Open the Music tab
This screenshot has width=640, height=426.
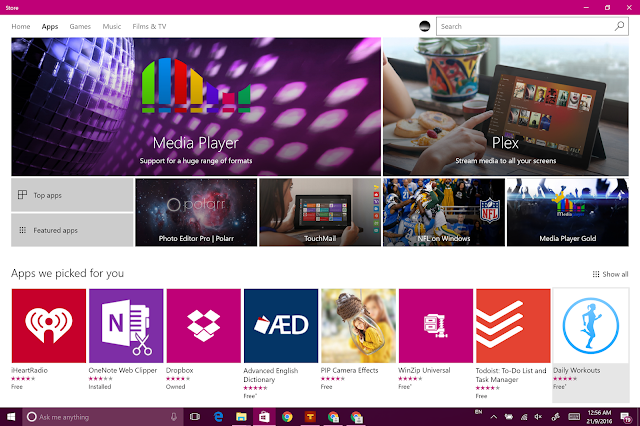tap(112, 27)
